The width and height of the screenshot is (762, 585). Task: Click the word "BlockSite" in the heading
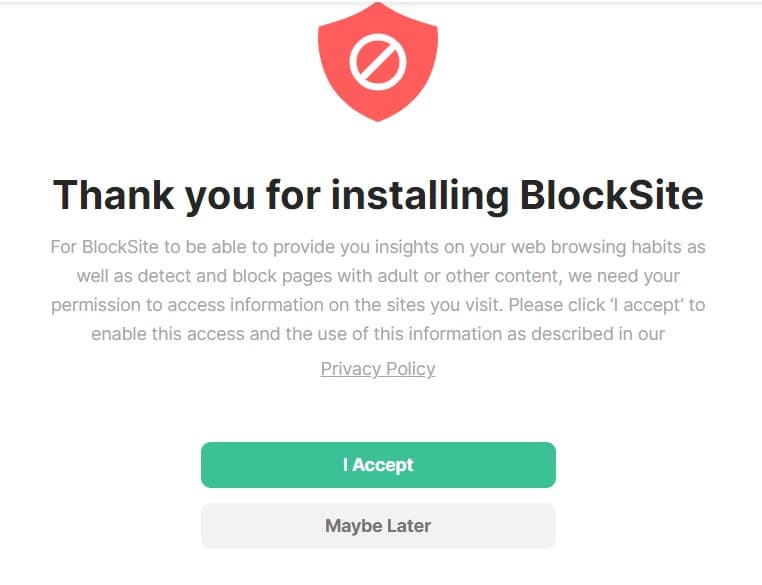(611, 195)
